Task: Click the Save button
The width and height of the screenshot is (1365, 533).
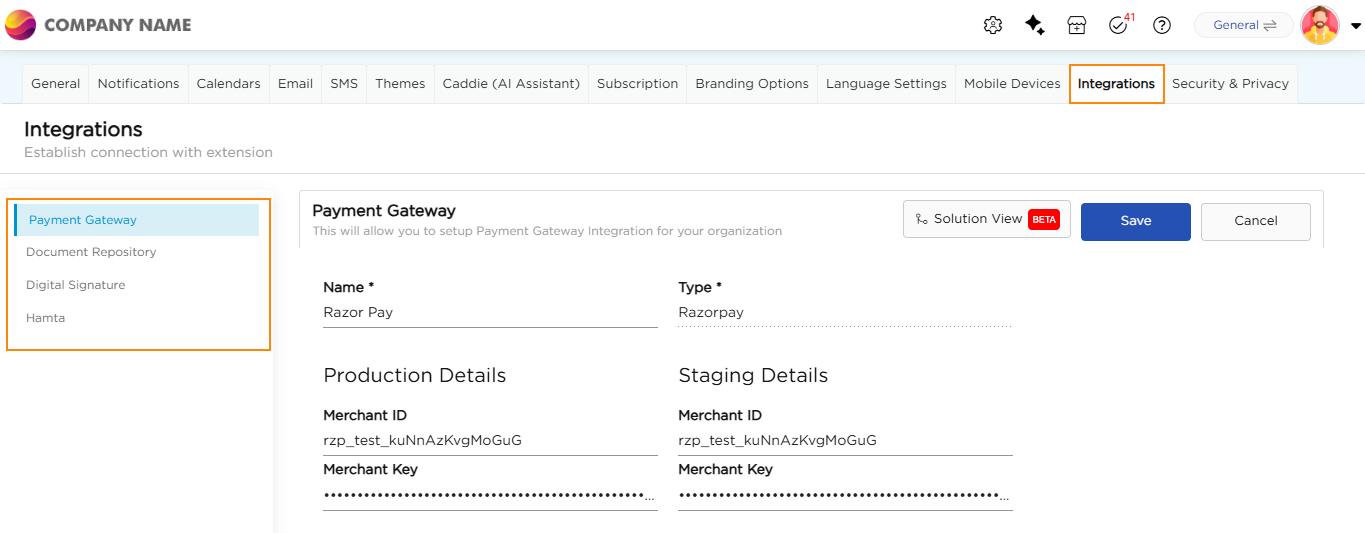Action: (x=1135, y=221)
